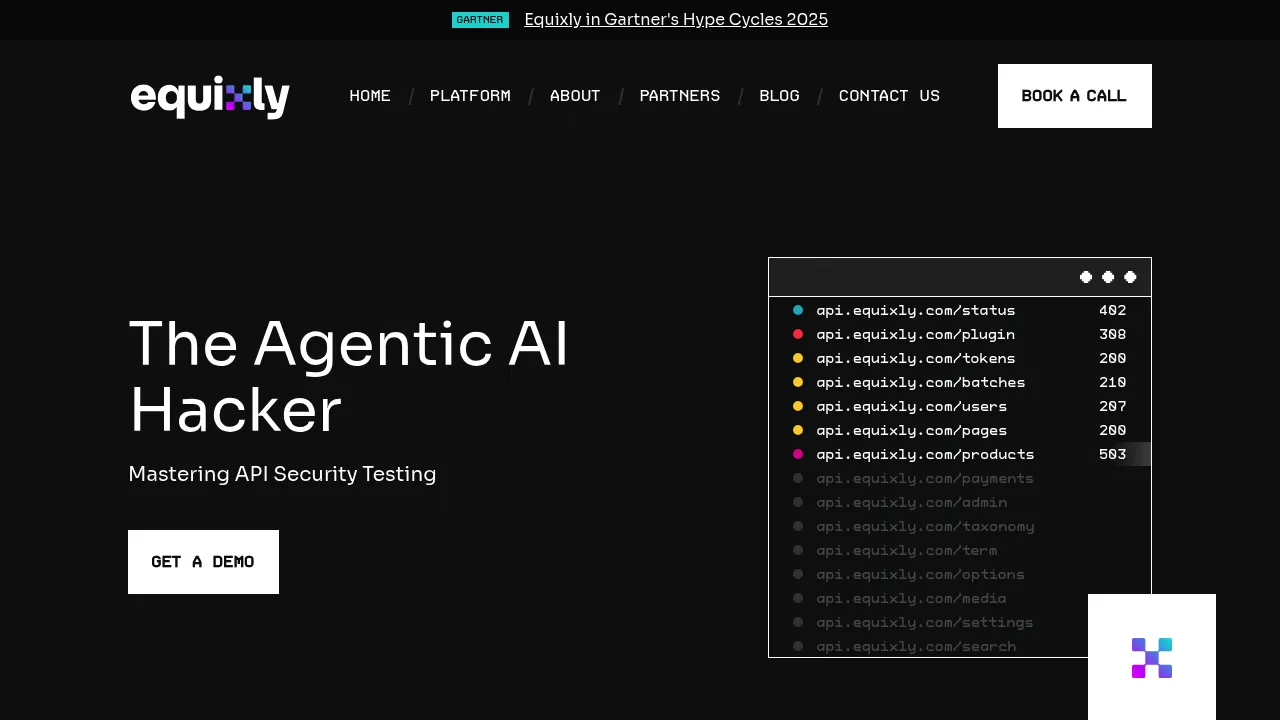Click dimmed api.equixly.com/admin row
The width and height of the screenshot is (1280, 720).
(x=912, y=502)
